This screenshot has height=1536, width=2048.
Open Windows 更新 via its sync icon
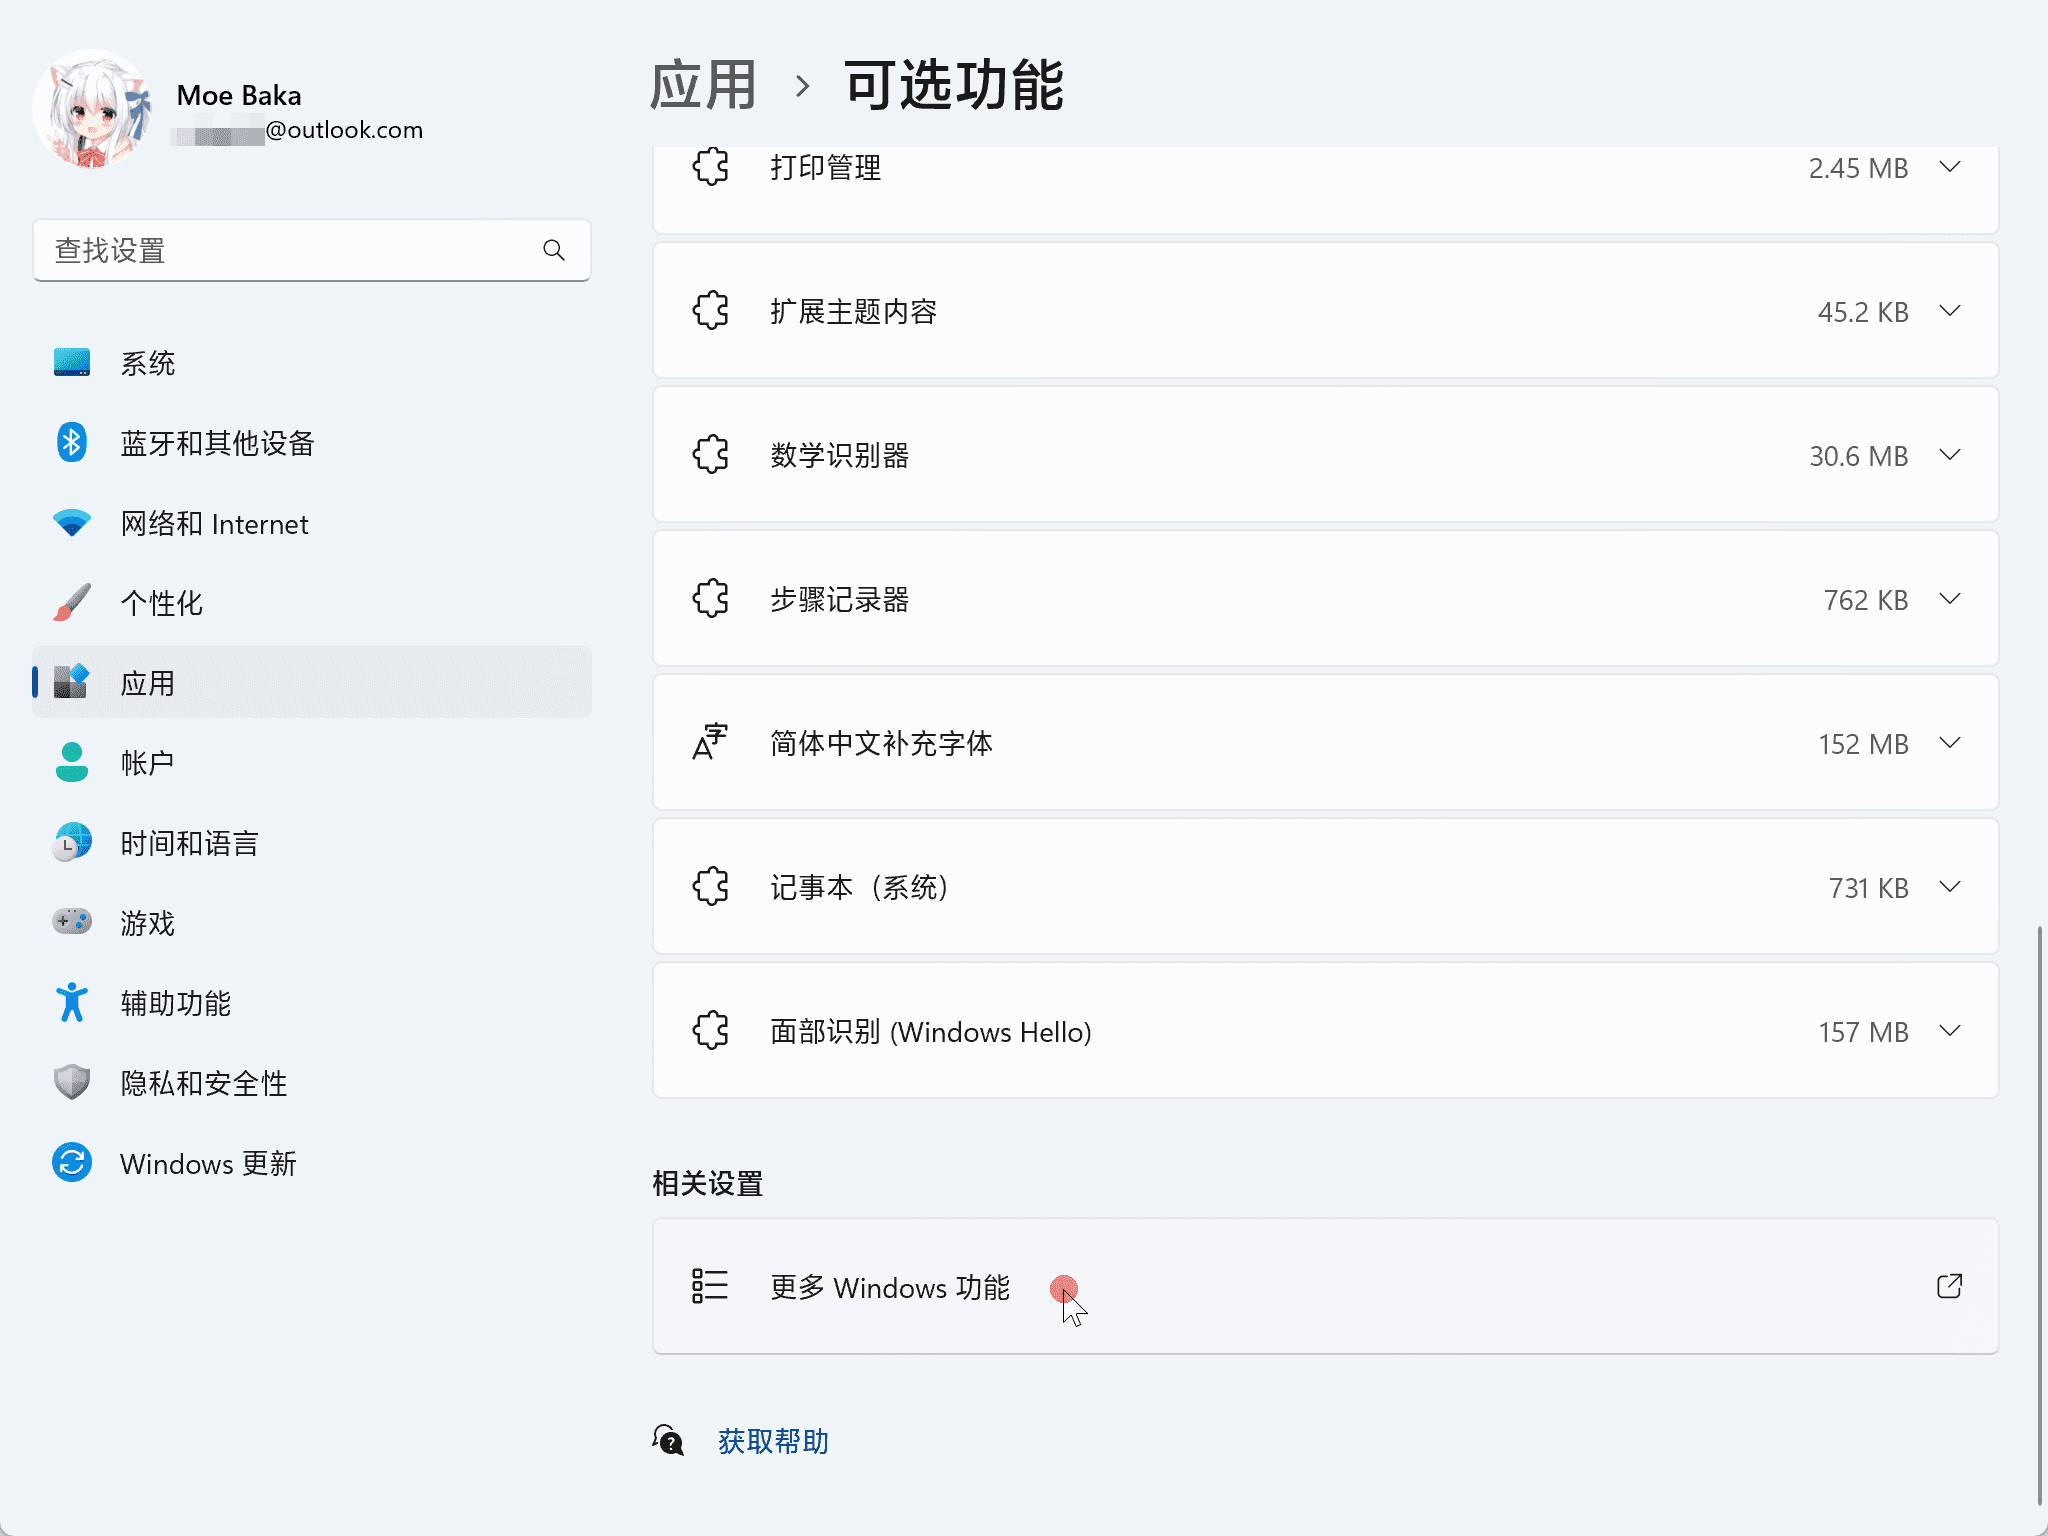pyautogui.click(x=71, y=1162)
